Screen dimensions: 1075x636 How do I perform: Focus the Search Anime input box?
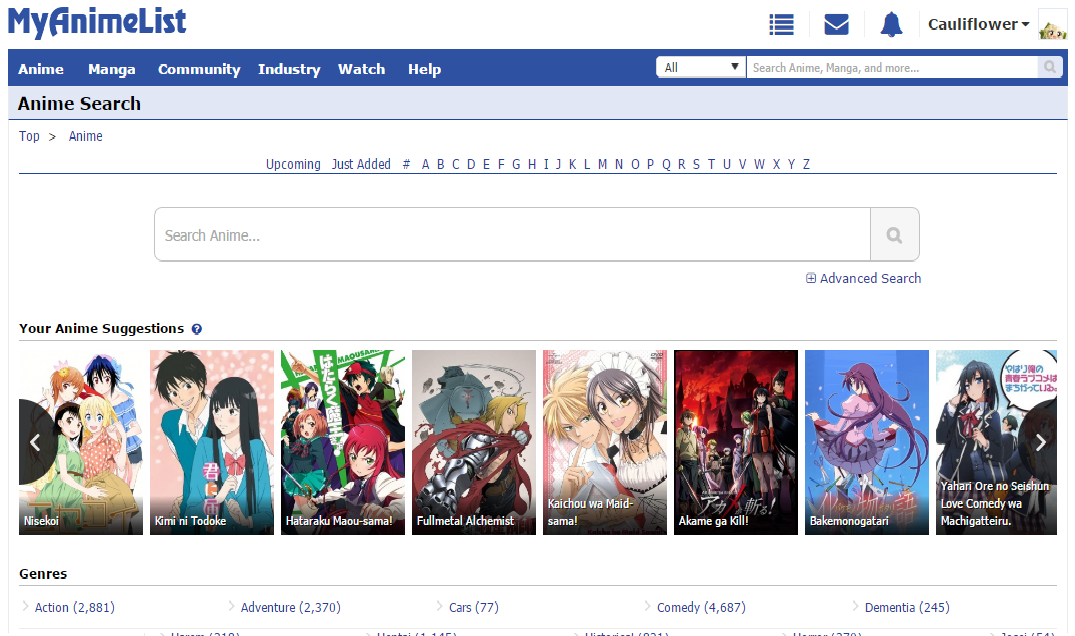tap(513, 235)
